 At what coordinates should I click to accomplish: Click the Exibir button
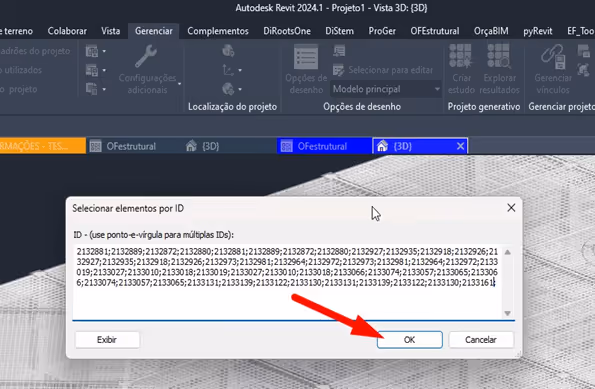pyautogui.click(x=107, y=340)
